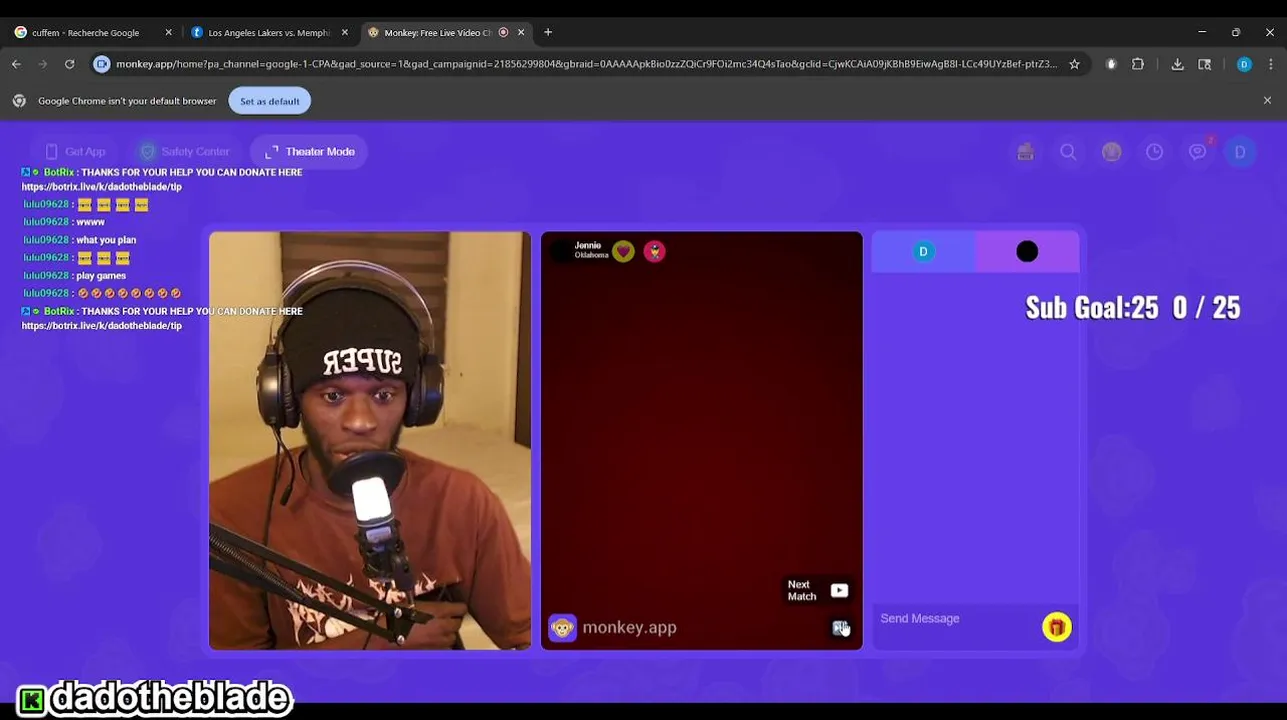Open a new browser tab

tap(548, 33)
